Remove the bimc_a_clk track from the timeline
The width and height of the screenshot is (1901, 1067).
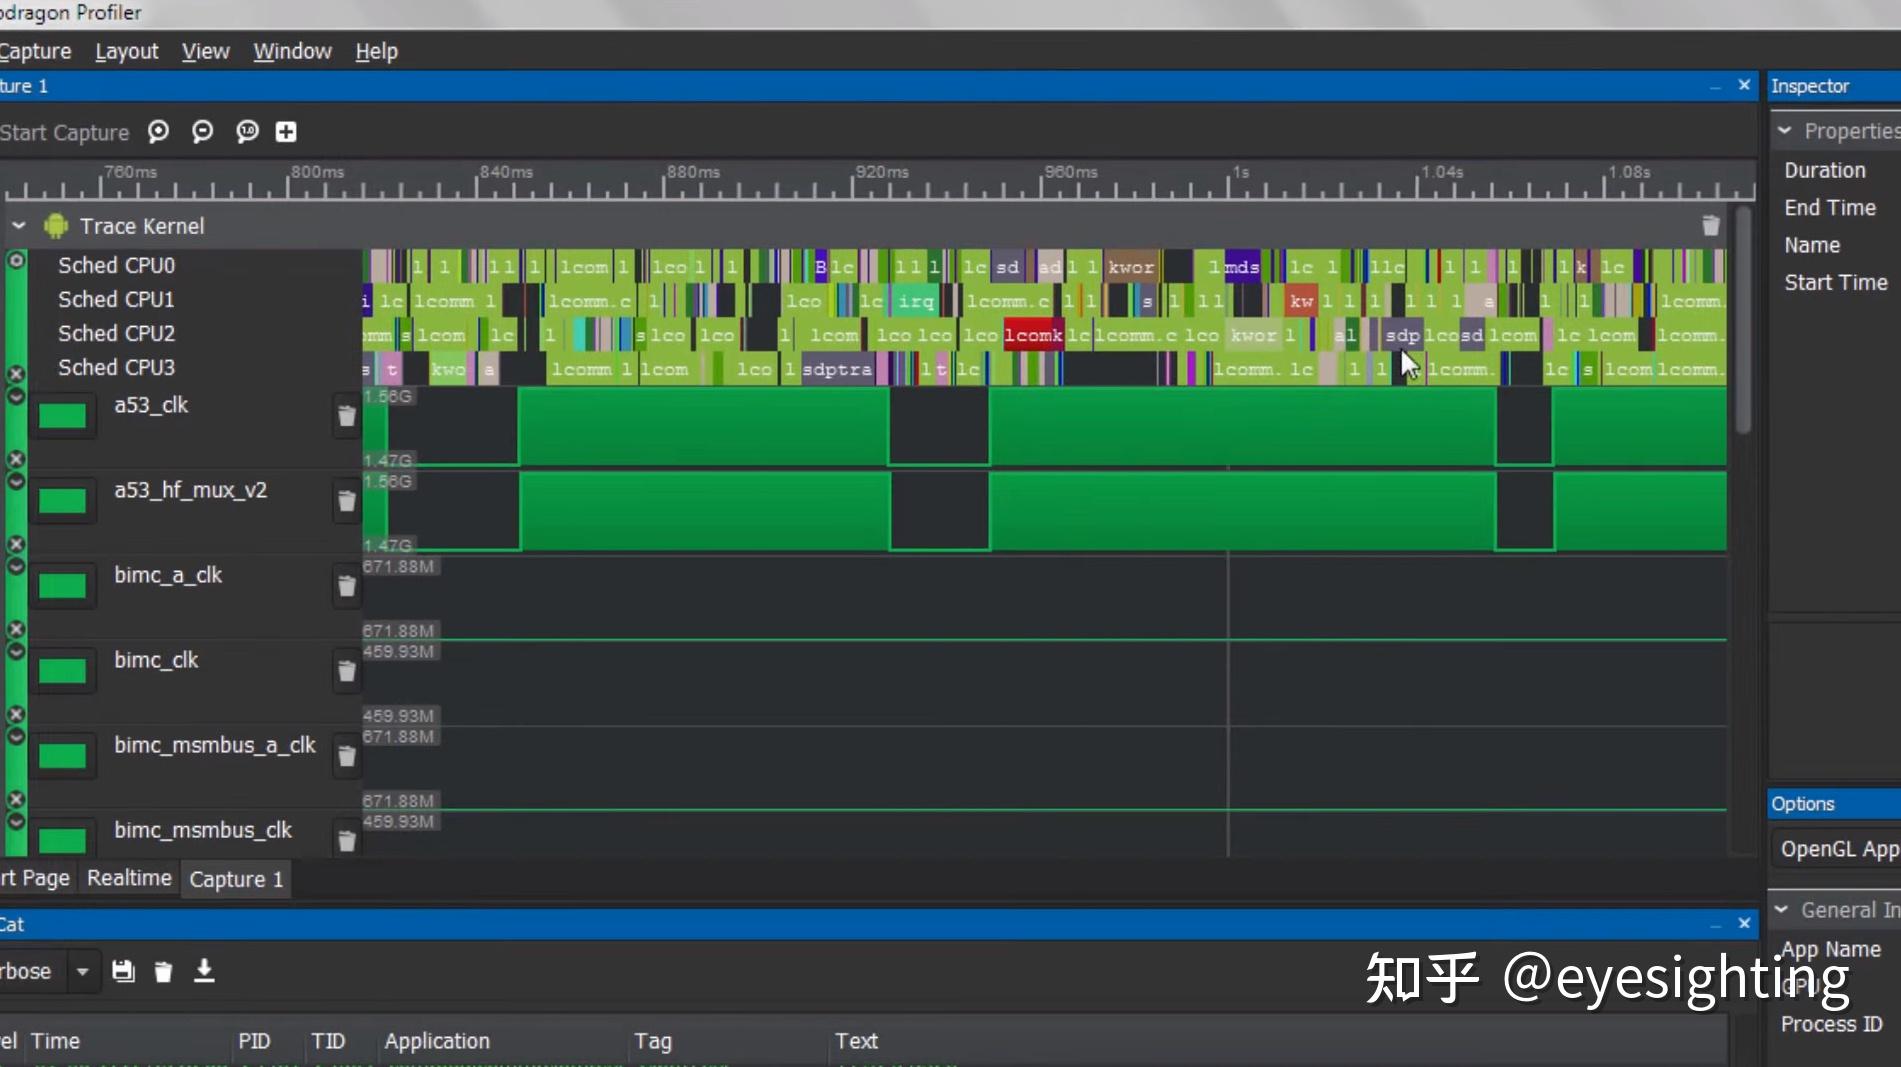[x=346, y=585]
